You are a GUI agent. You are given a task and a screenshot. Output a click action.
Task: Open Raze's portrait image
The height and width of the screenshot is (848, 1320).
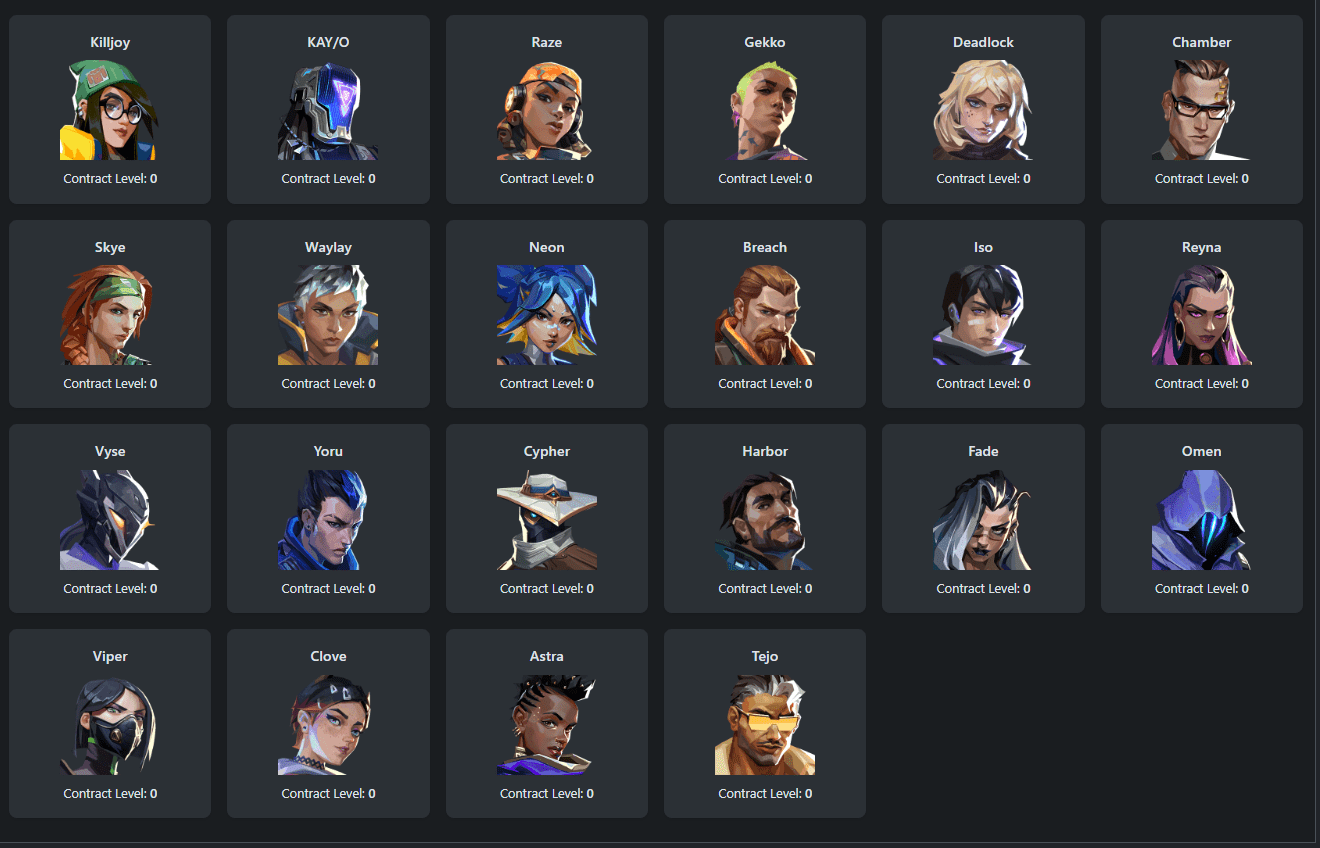[547, 110]
